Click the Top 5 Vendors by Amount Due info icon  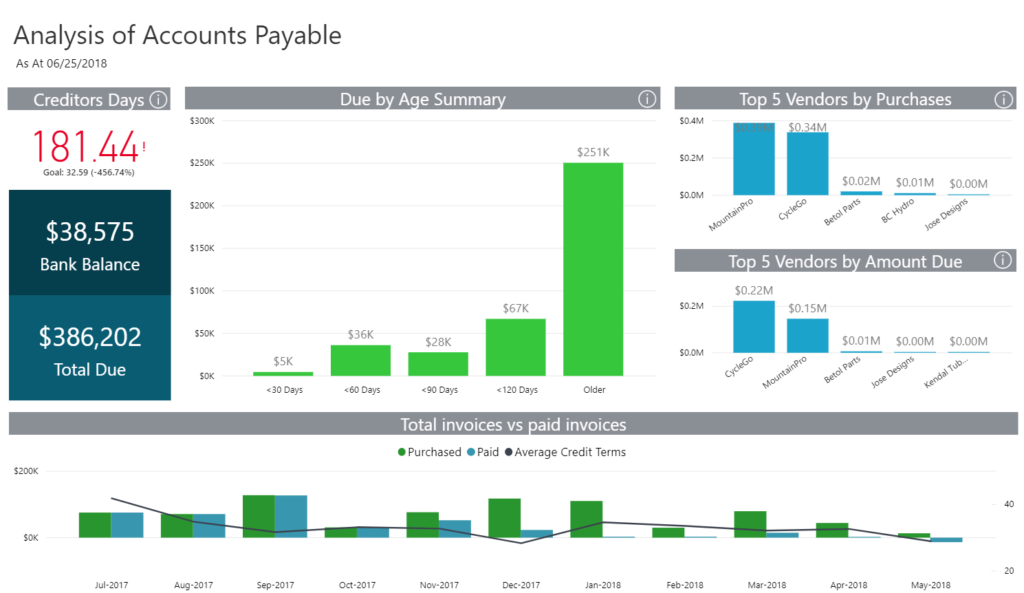coord(1004,260)
